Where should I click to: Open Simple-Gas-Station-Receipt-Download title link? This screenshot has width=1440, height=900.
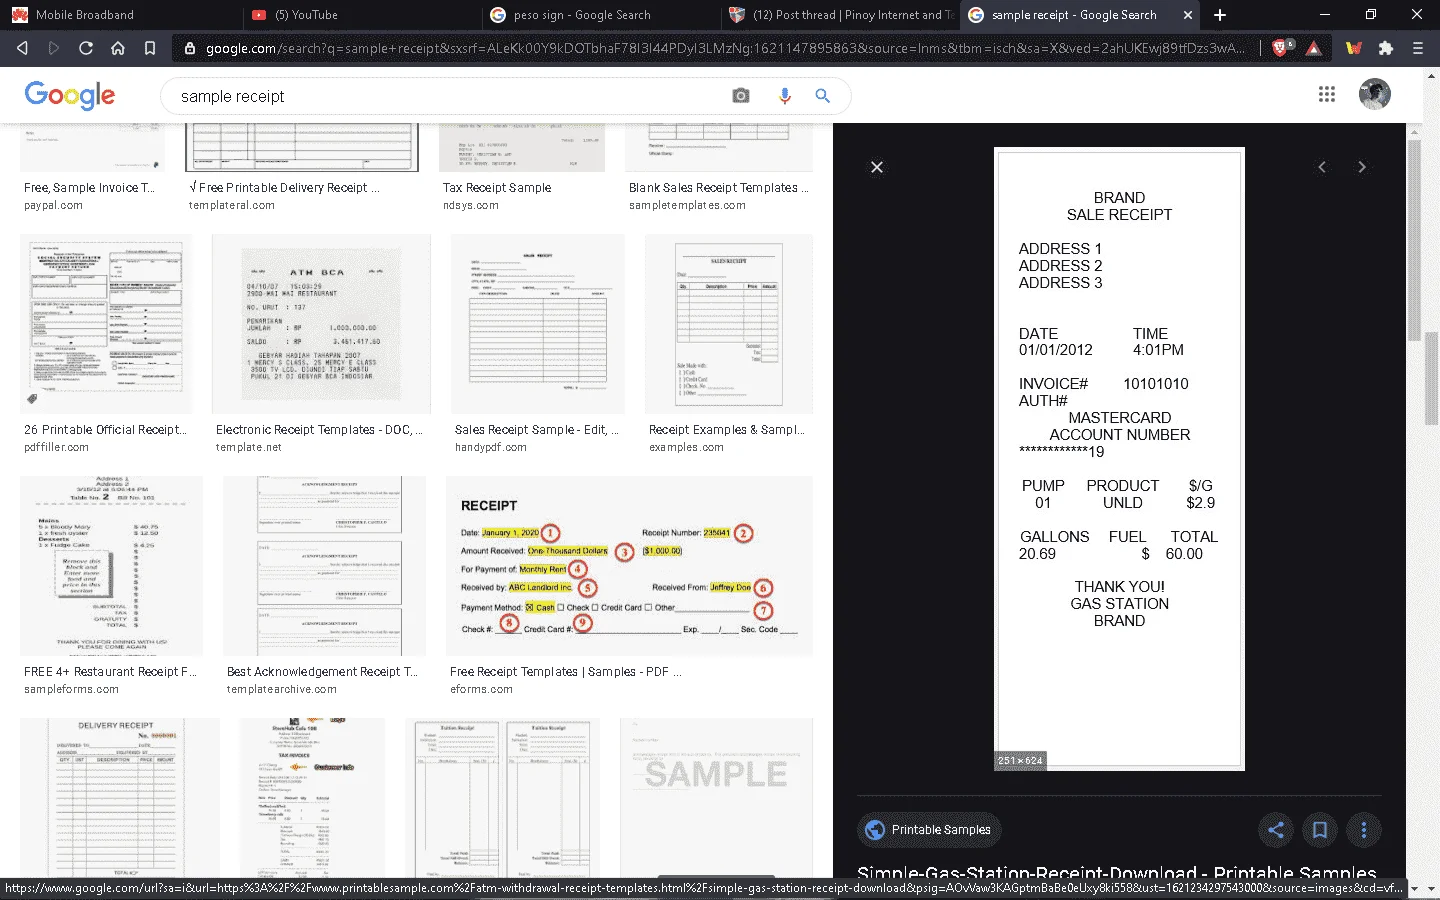[x=1116, y=873]
